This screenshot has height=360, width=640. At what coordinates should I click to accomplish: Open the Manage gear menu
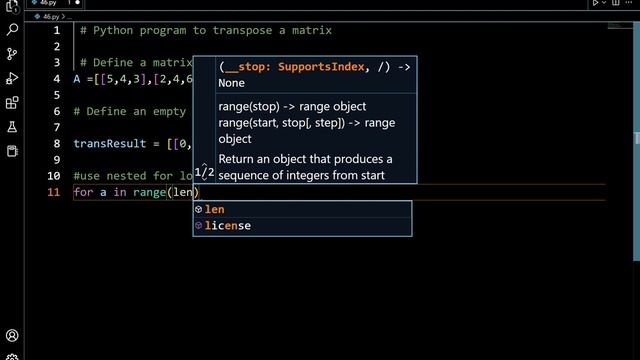click(x=12, y=357)
